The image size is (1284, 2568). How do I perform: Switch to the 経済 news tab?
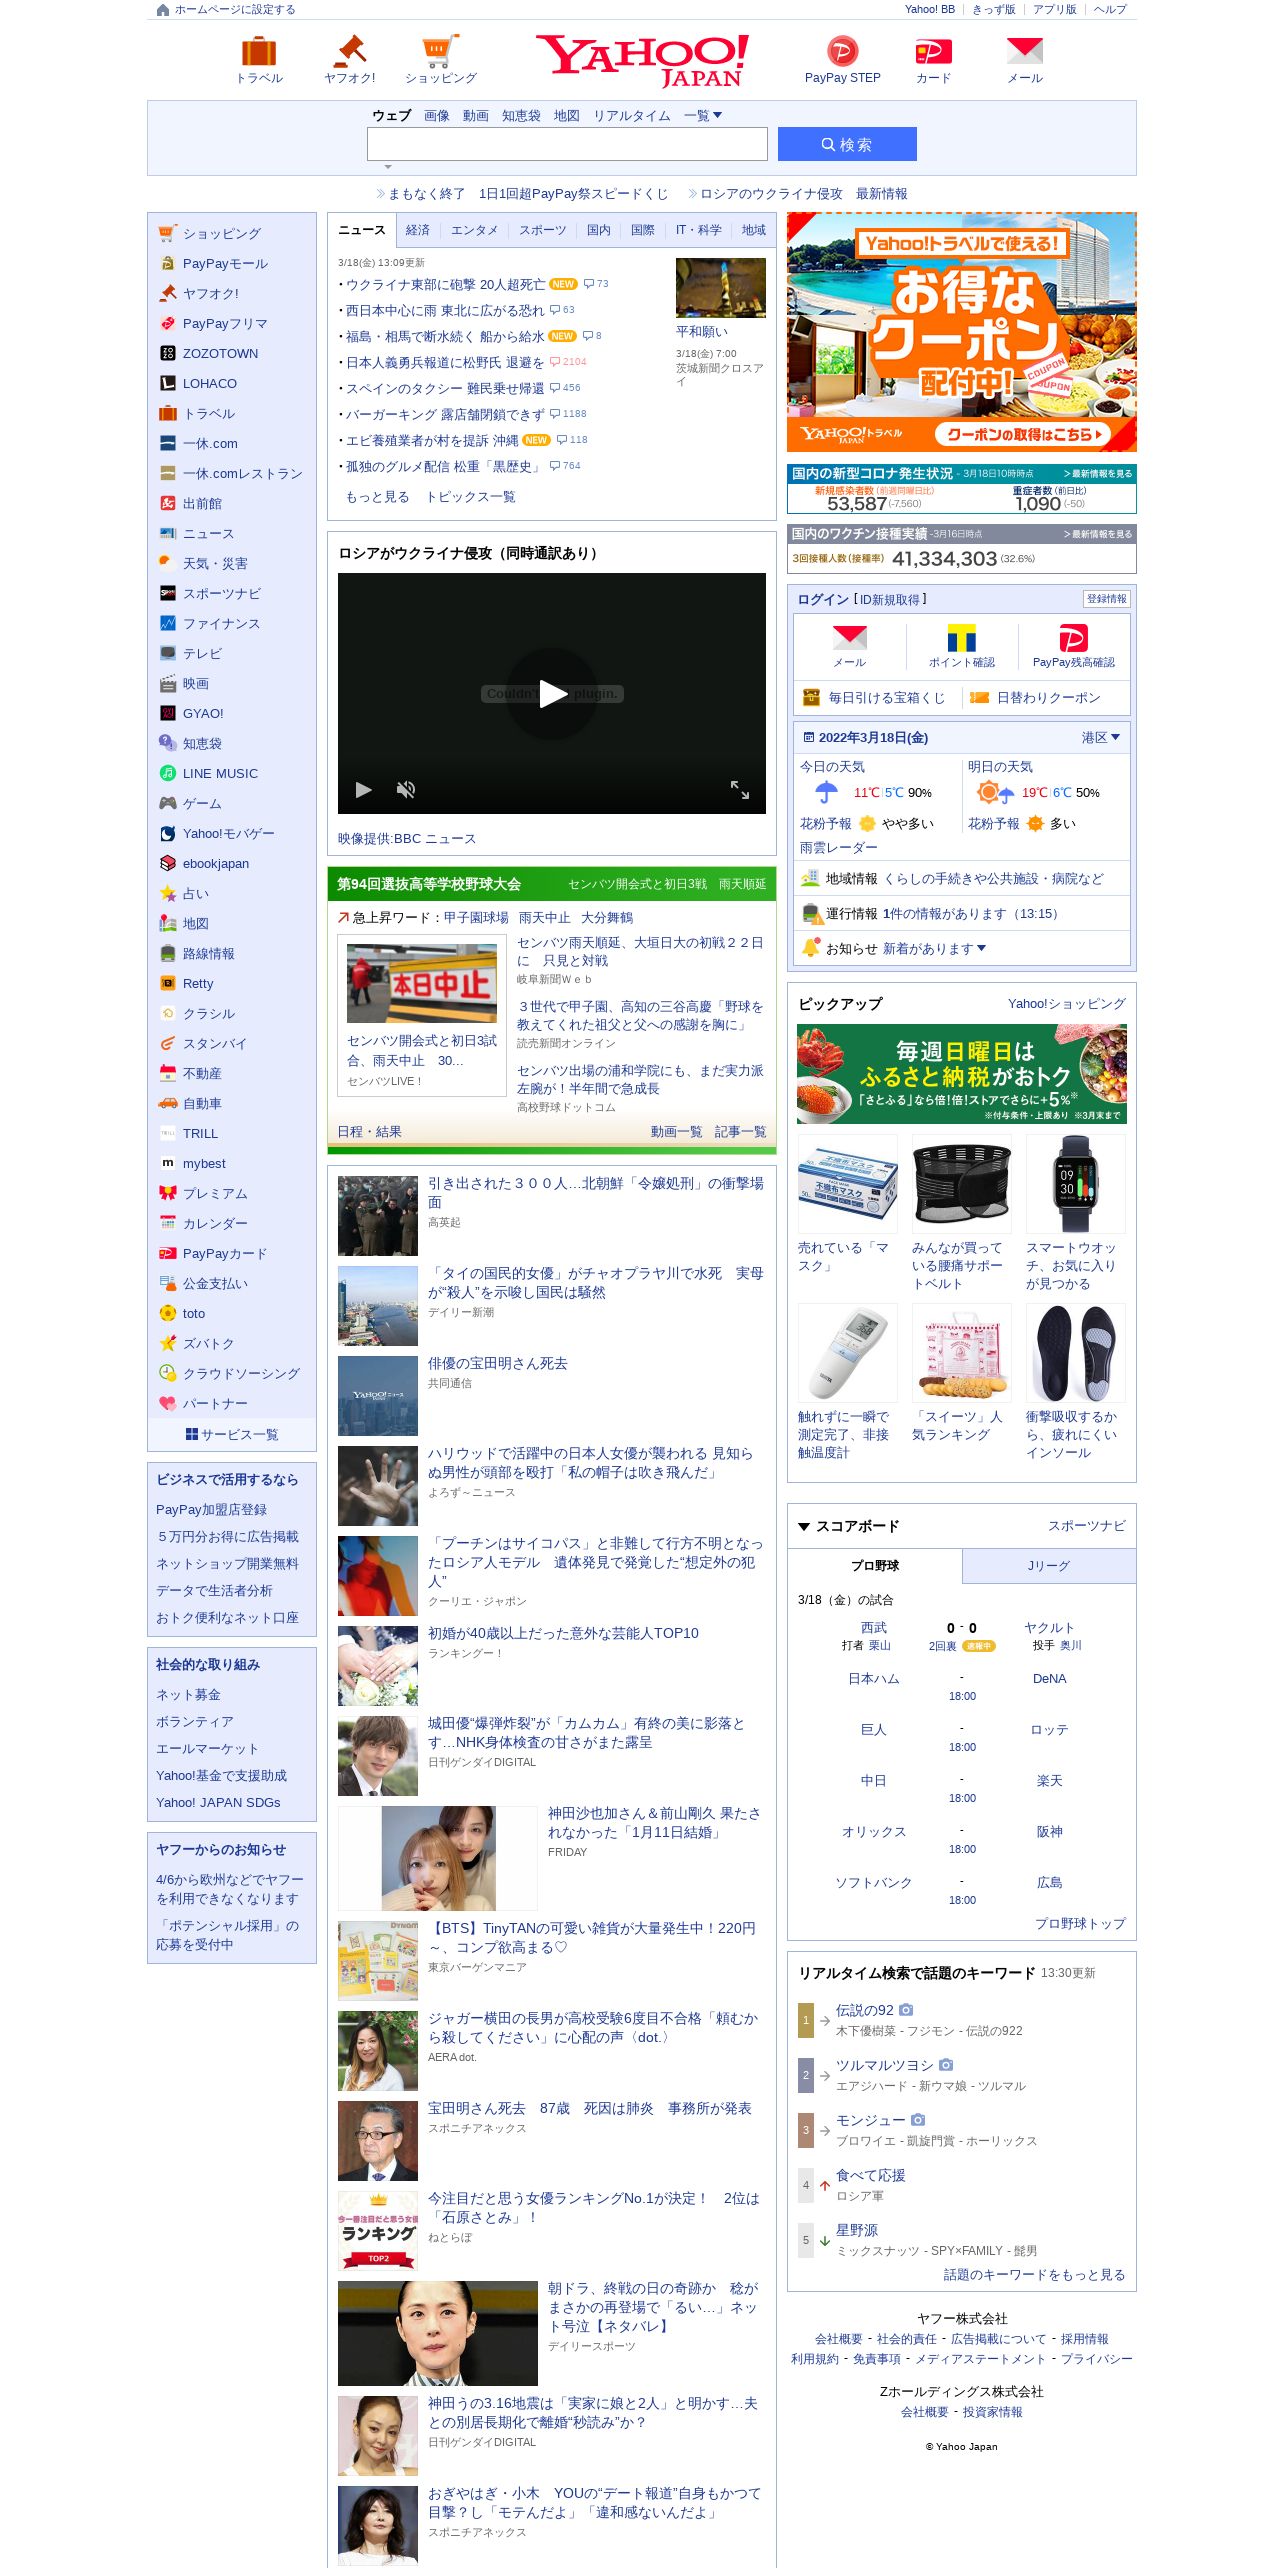[418, 230]
